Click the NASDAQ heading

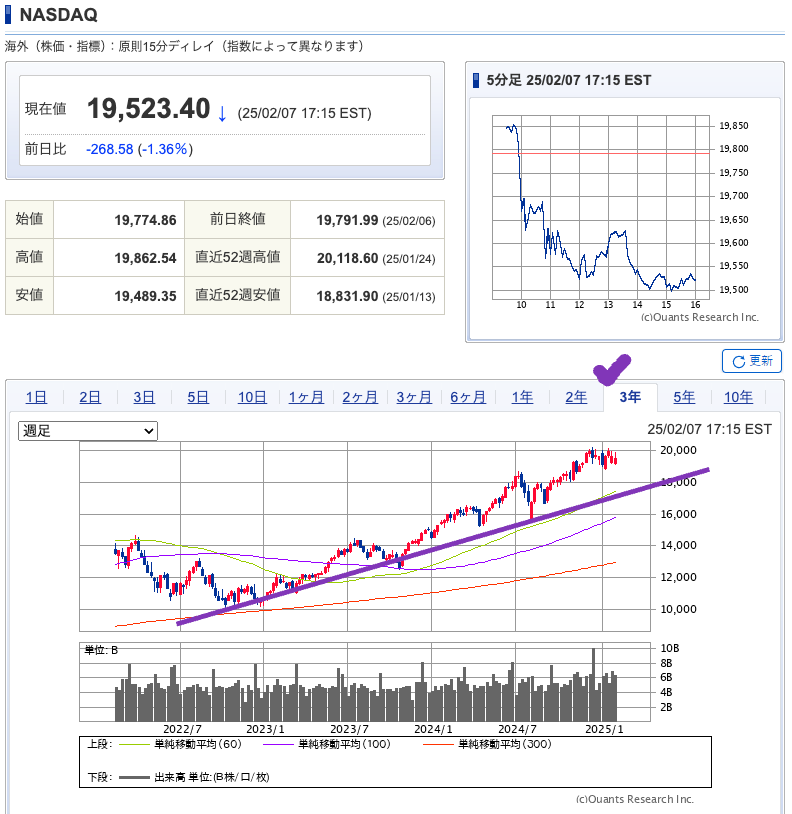point(58,15)
